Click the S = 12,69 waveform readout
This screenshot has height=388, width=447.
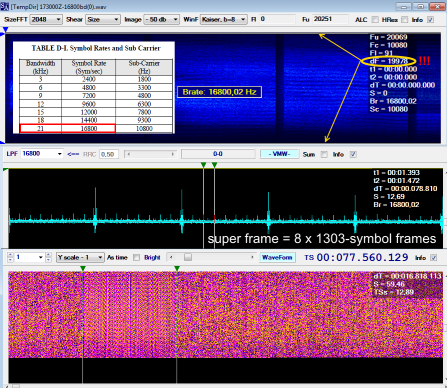[x=389, y=197]
